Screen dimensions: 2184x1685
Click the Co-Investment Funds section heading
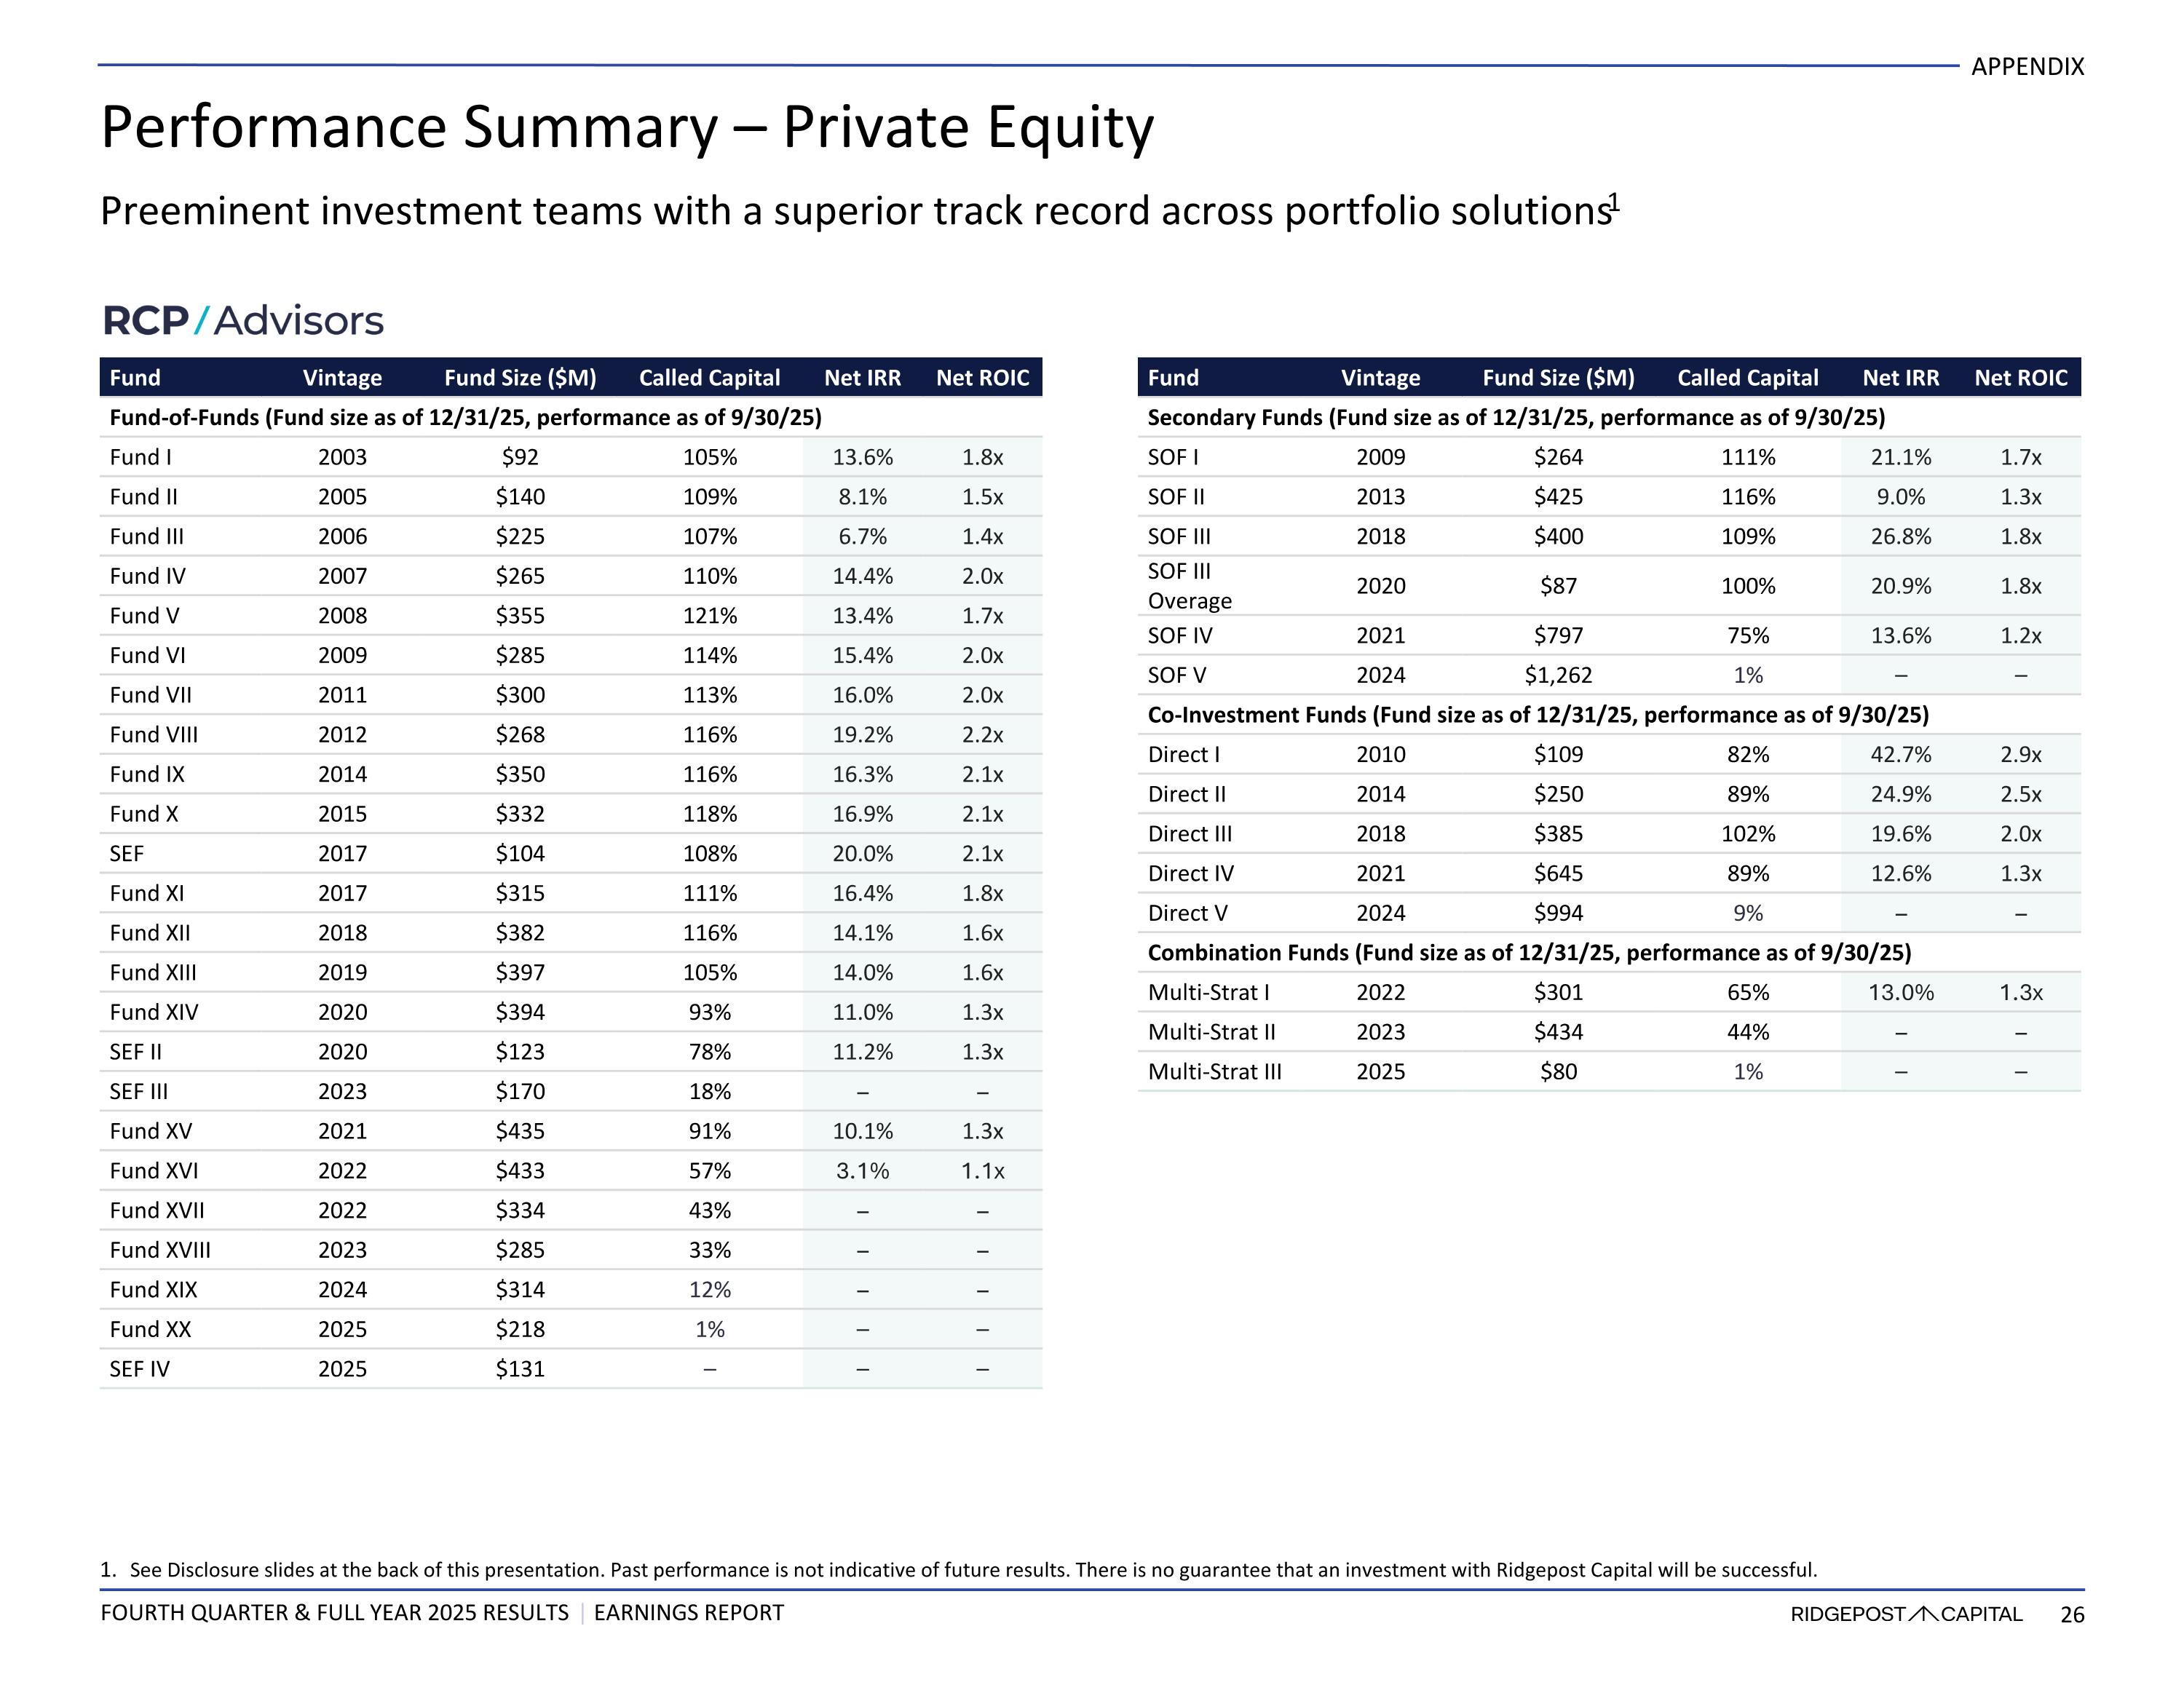tap(1538, 715)
